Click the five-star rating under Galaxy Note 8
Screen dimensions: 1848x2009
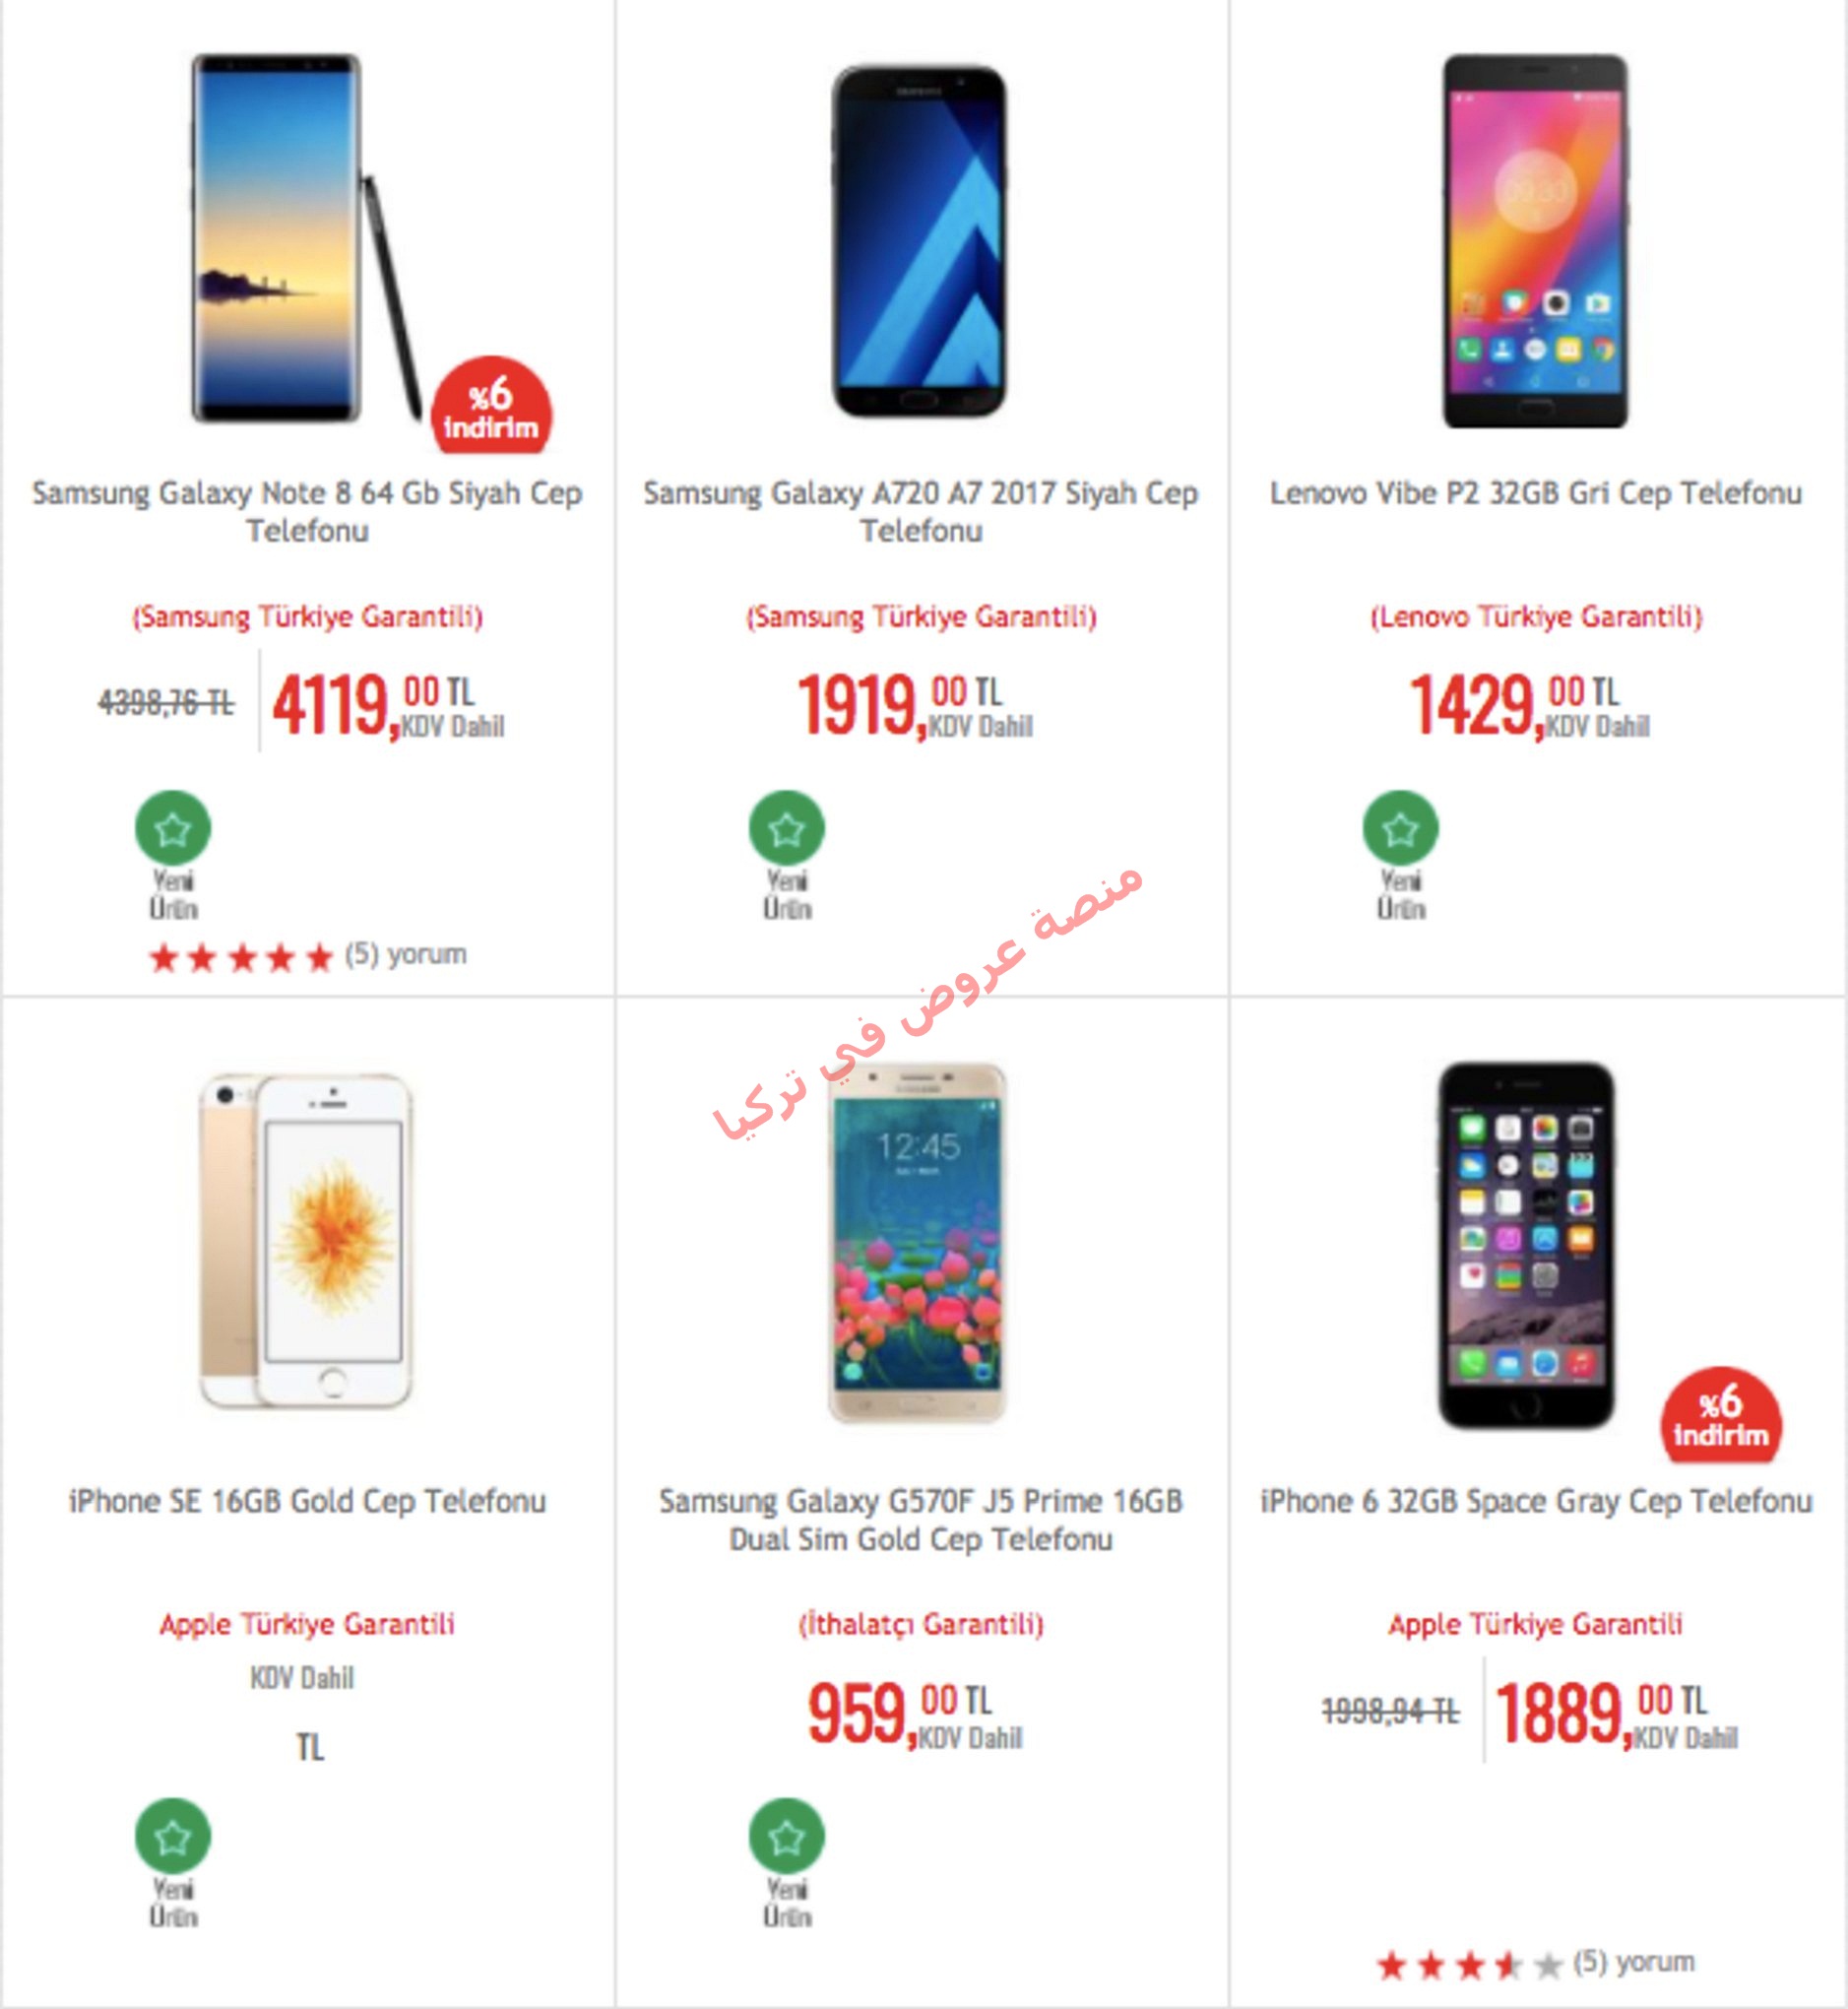pos(240,957)
